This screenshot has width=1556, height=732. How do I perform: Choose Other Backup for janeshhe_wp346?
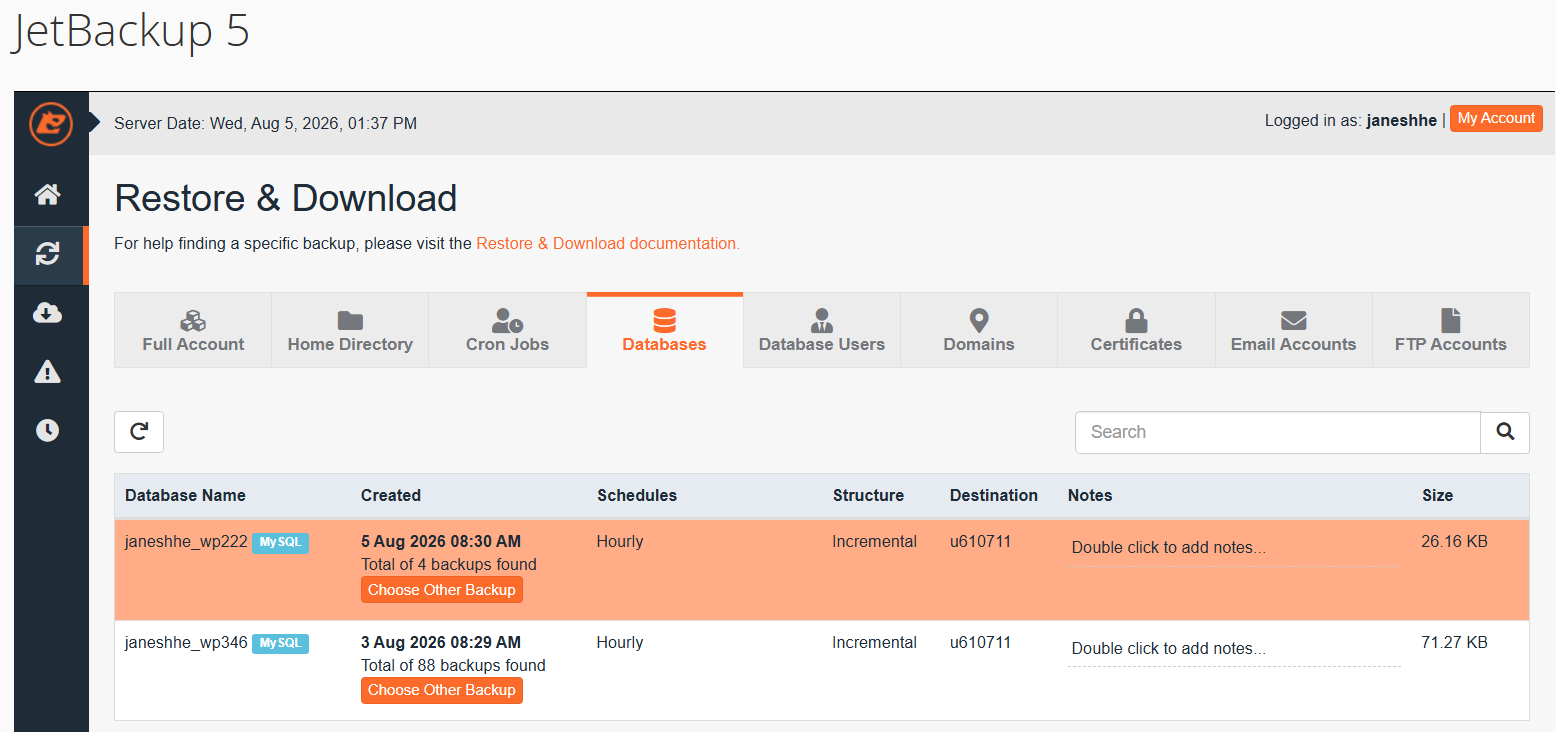[442, 690]
